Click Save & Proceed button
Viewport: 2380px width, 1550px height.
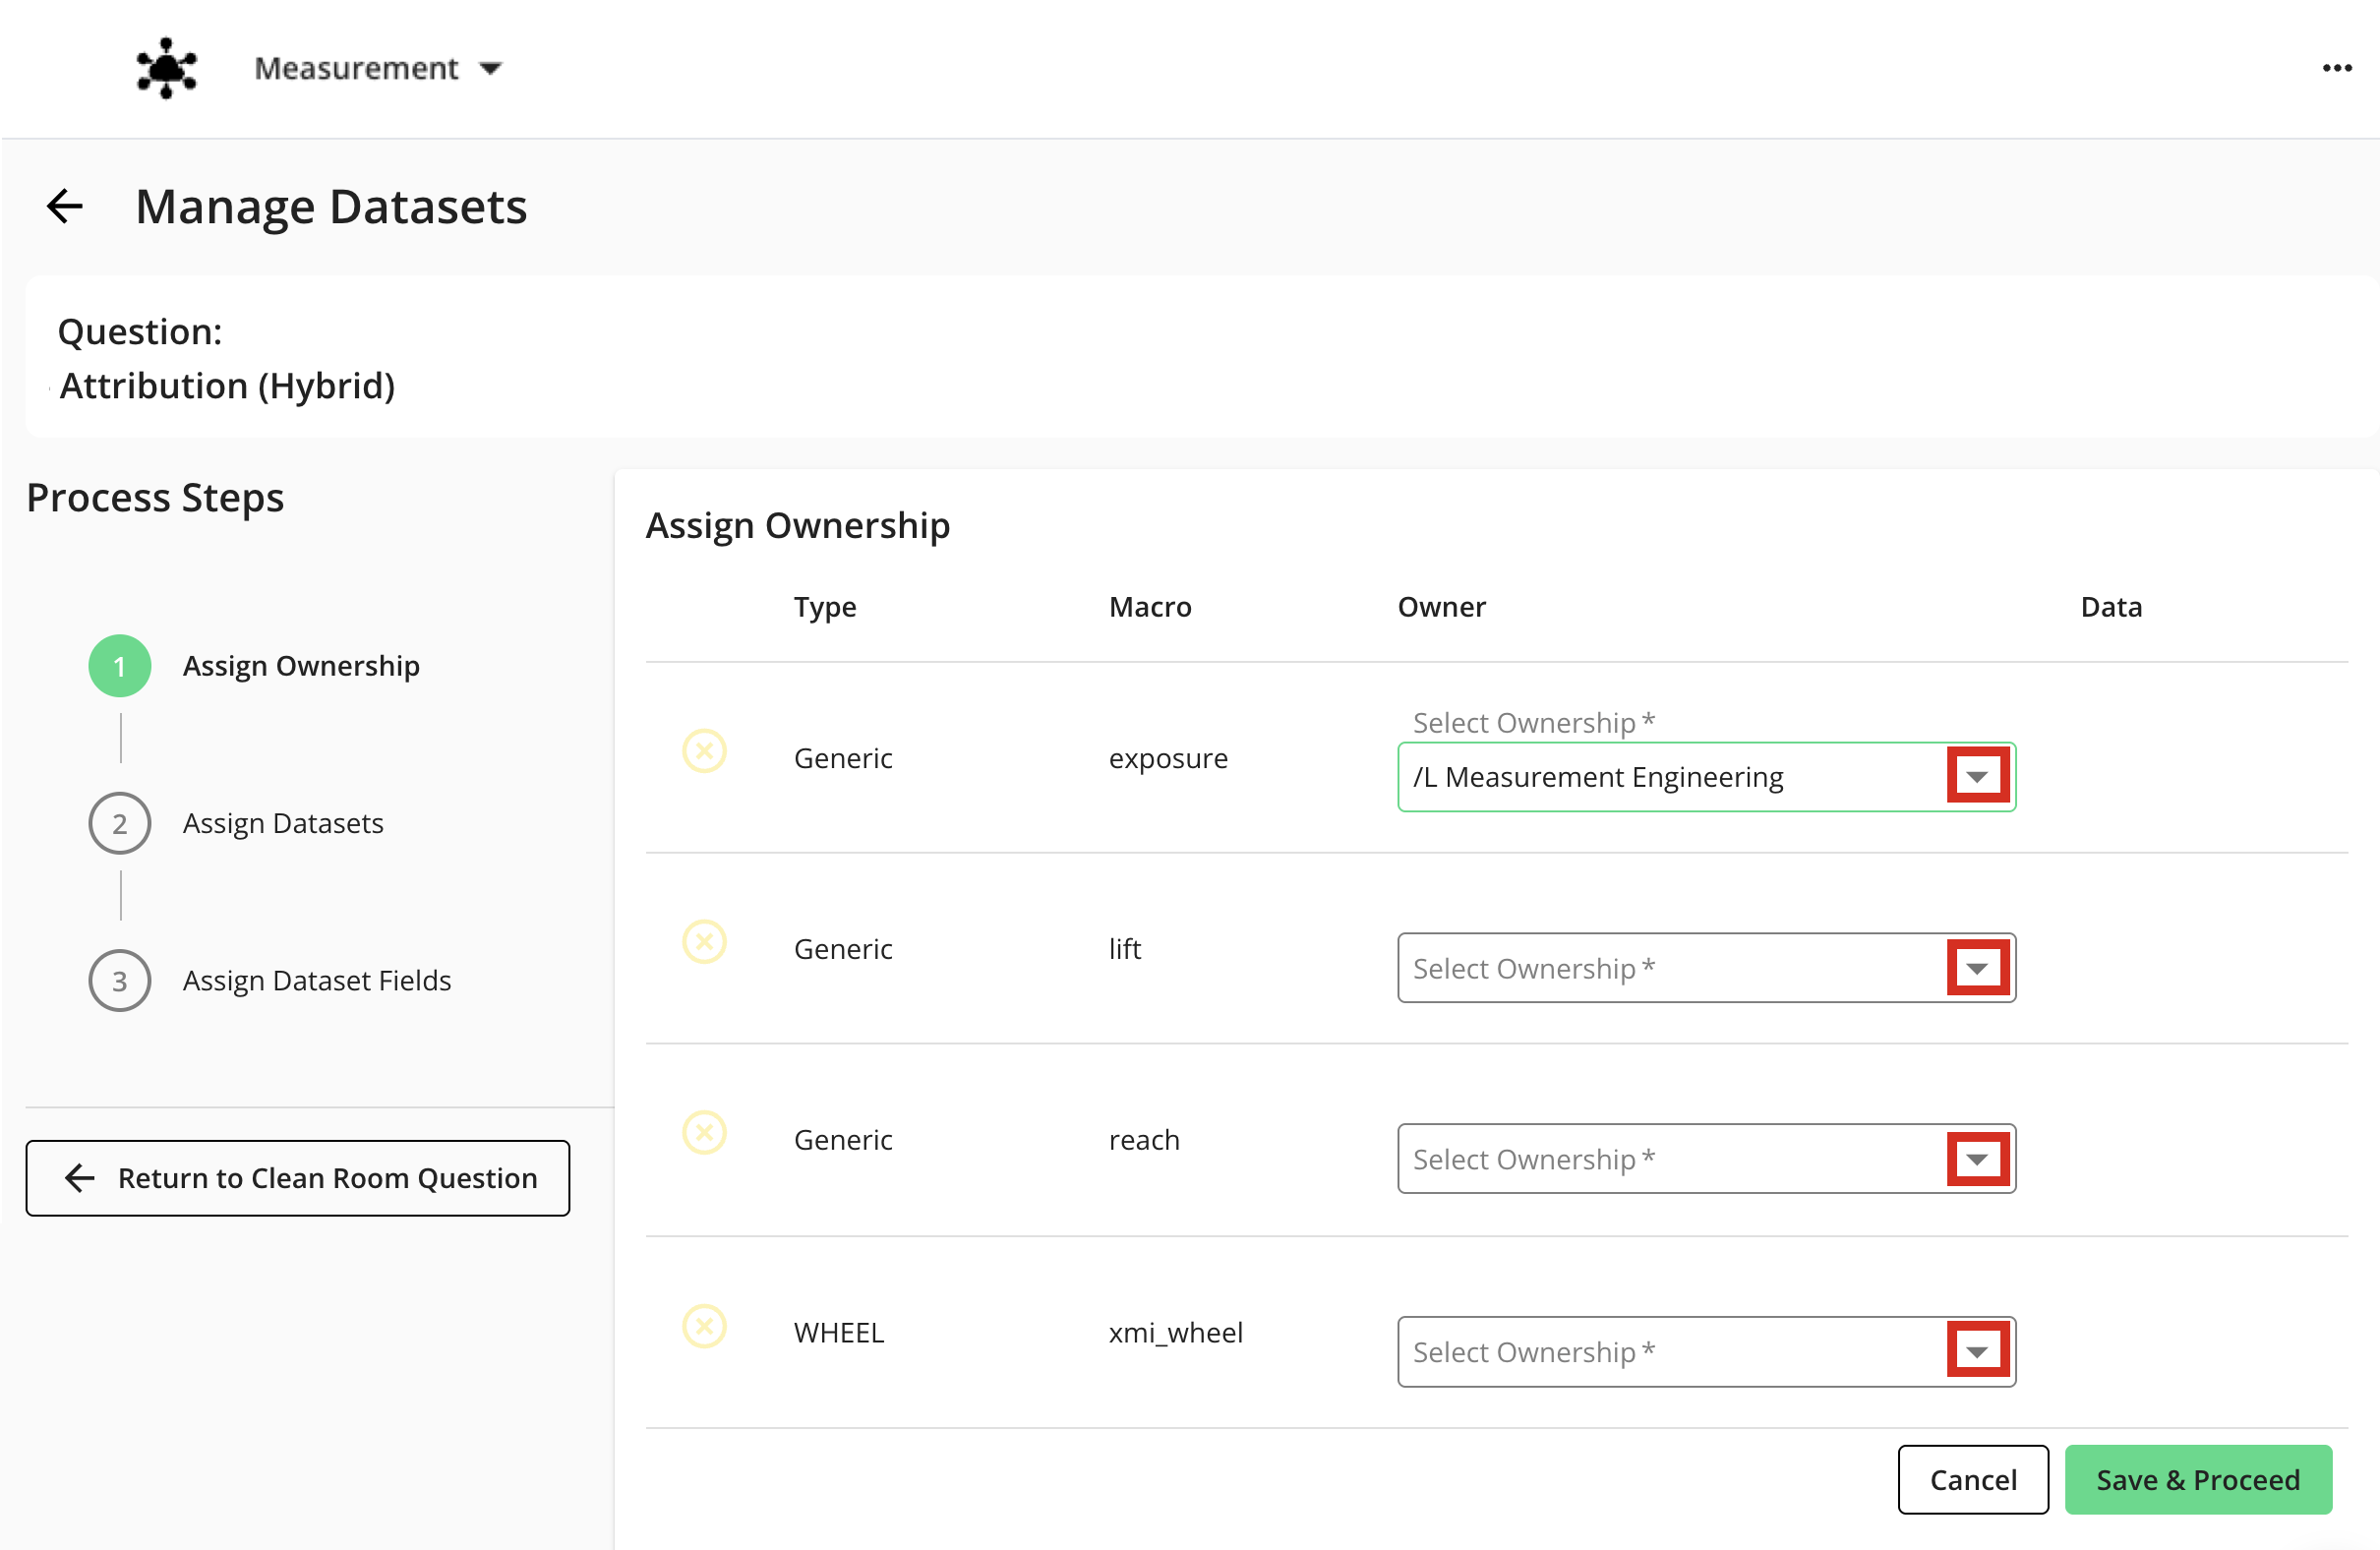(2197, 1479)
